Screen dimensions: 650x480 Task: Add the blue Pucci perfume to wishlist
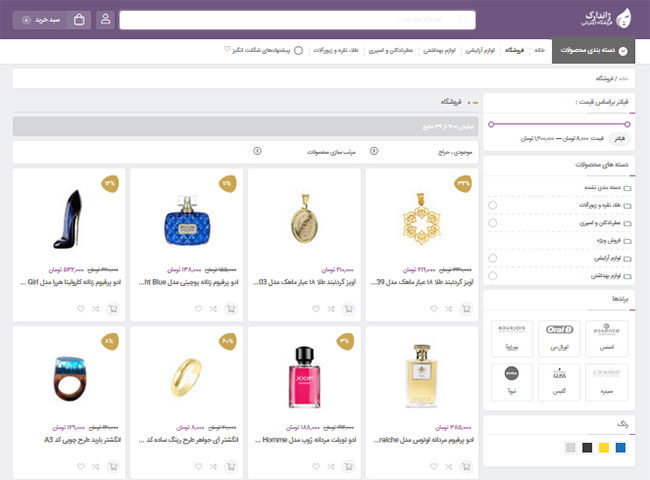click(x=195, y=308)
